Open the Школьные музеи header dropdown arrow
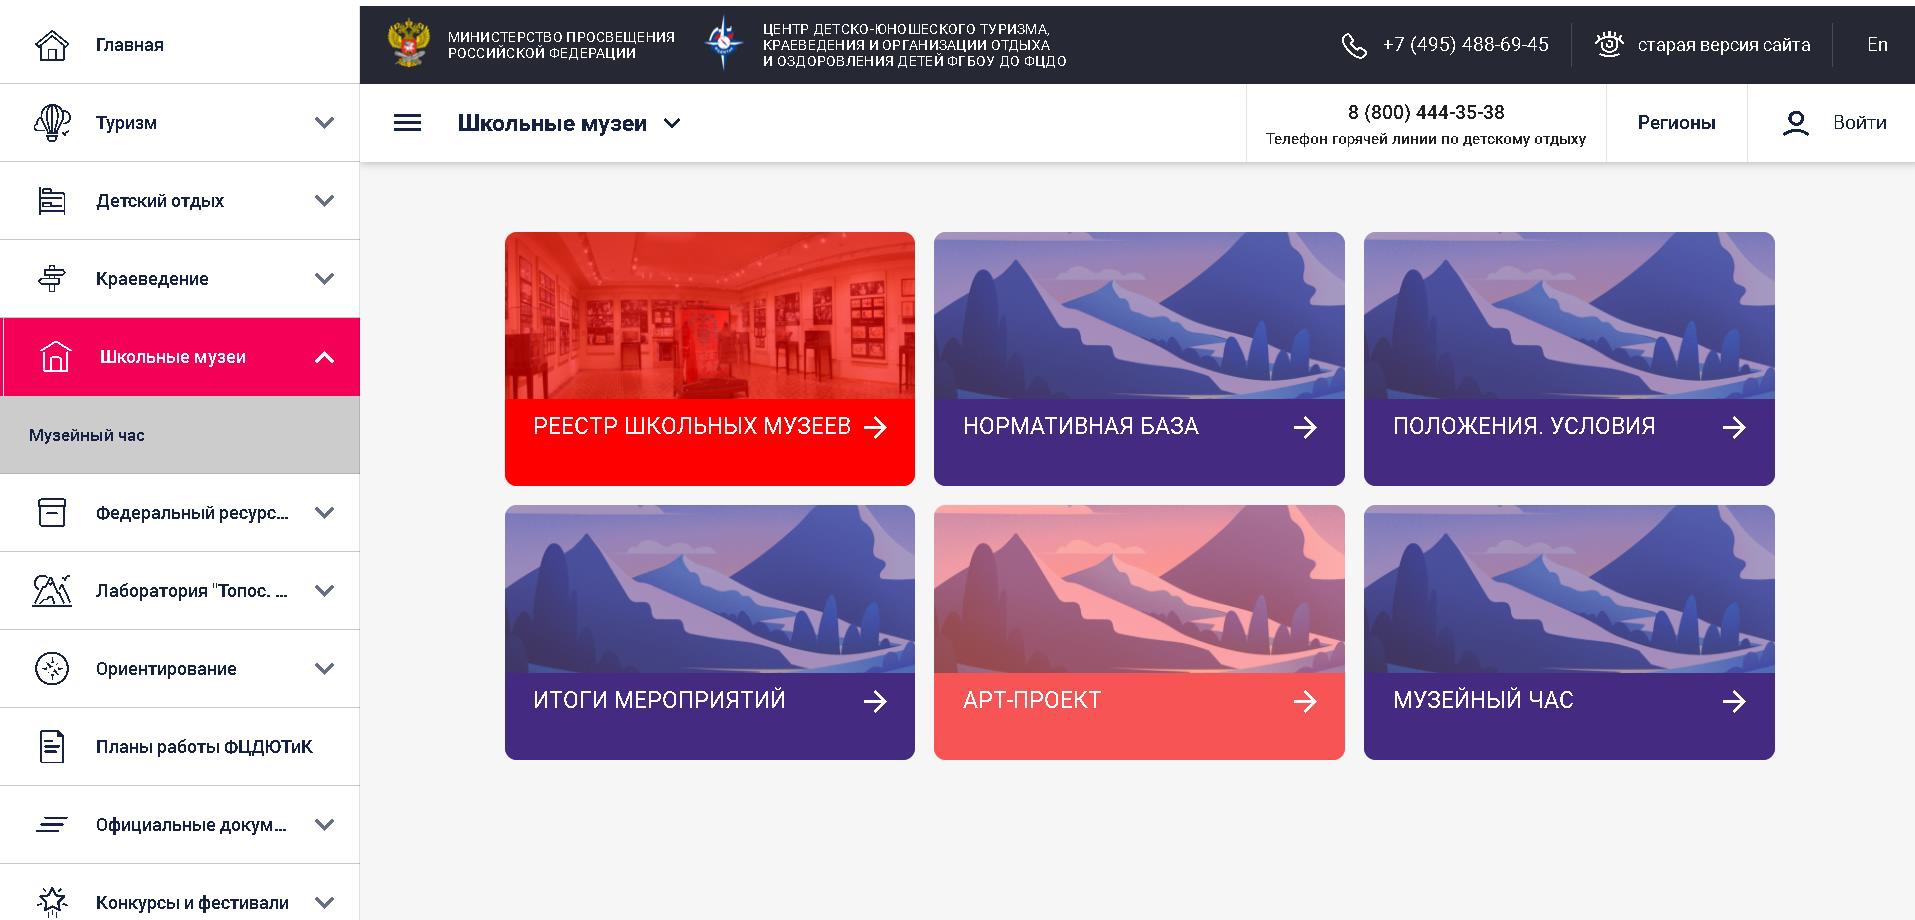 tap(672, 124)
